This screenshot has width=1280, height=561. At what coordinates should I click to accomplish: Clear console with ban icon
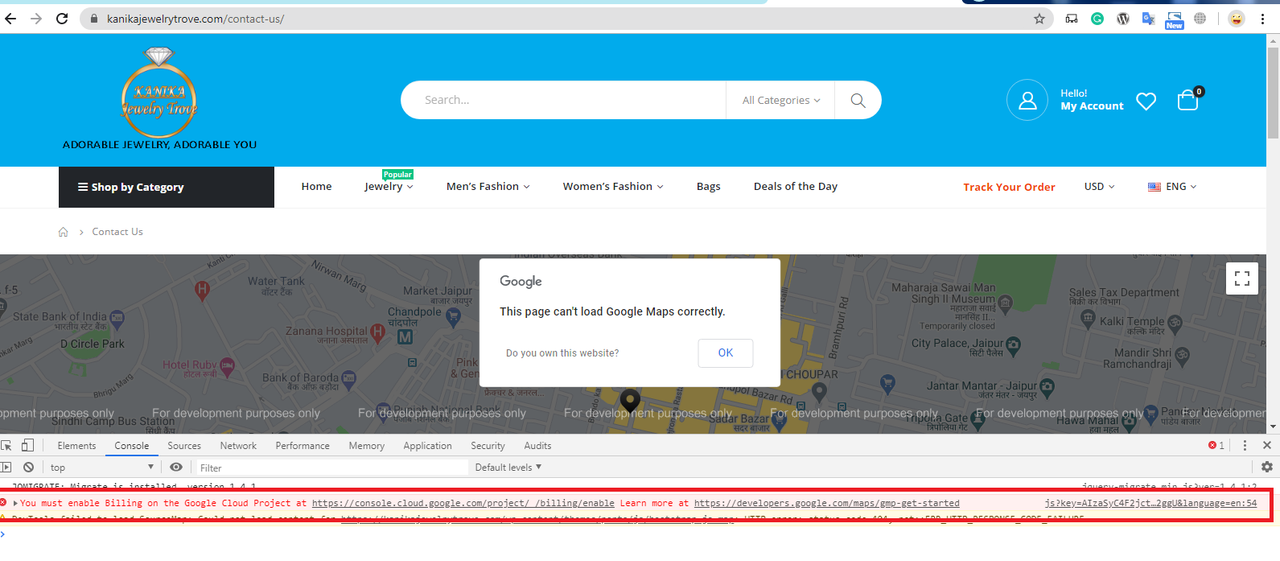point(28,467)
